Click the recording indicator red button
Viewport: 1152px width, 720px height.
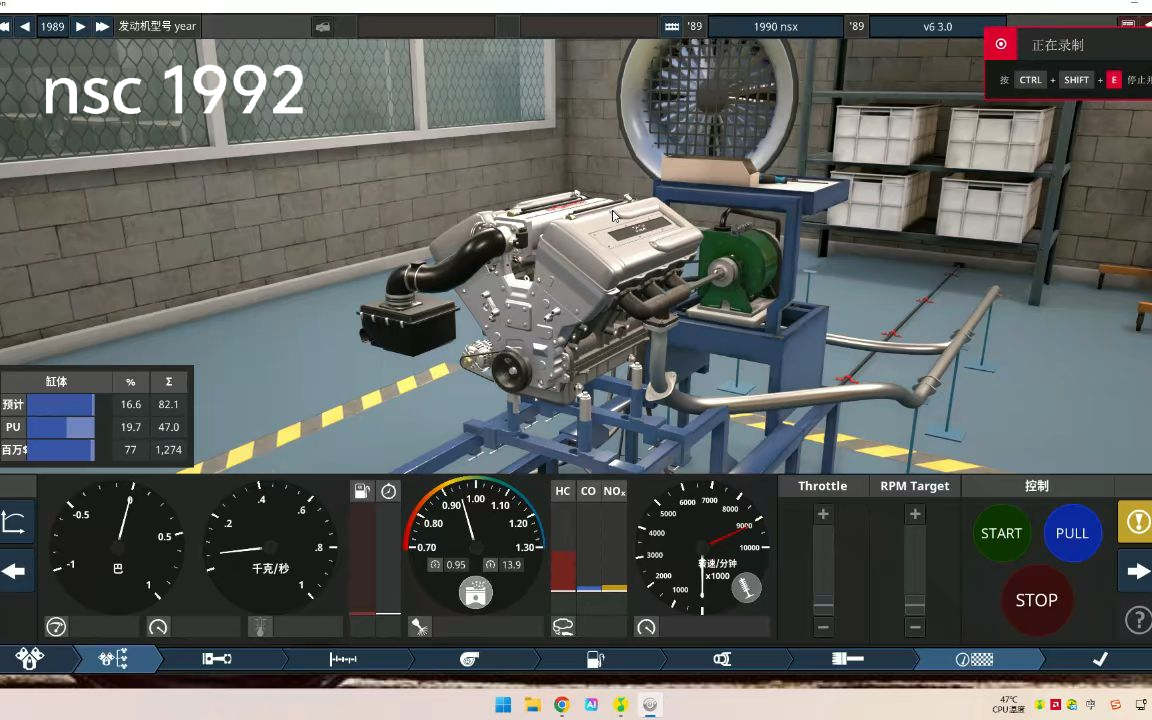click(1001, 44)
